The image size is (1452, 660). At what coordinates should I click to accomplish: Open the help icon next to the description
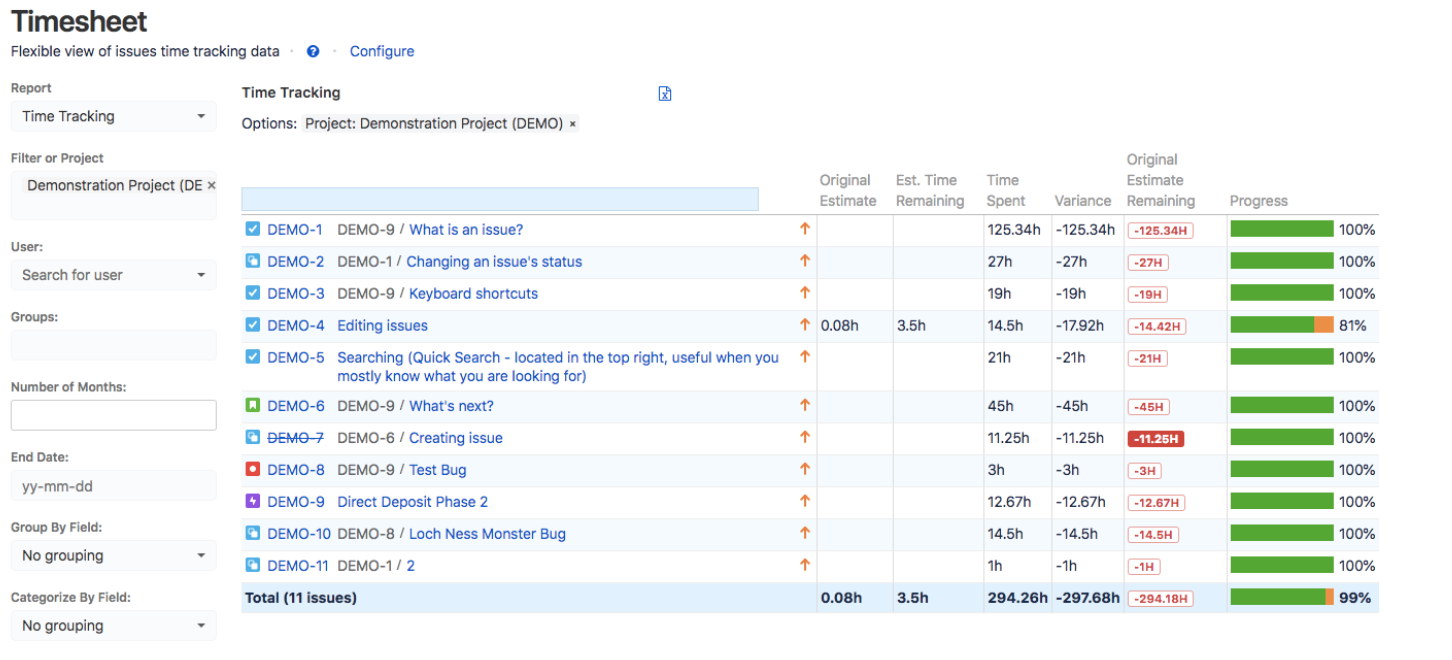[313, 51]
